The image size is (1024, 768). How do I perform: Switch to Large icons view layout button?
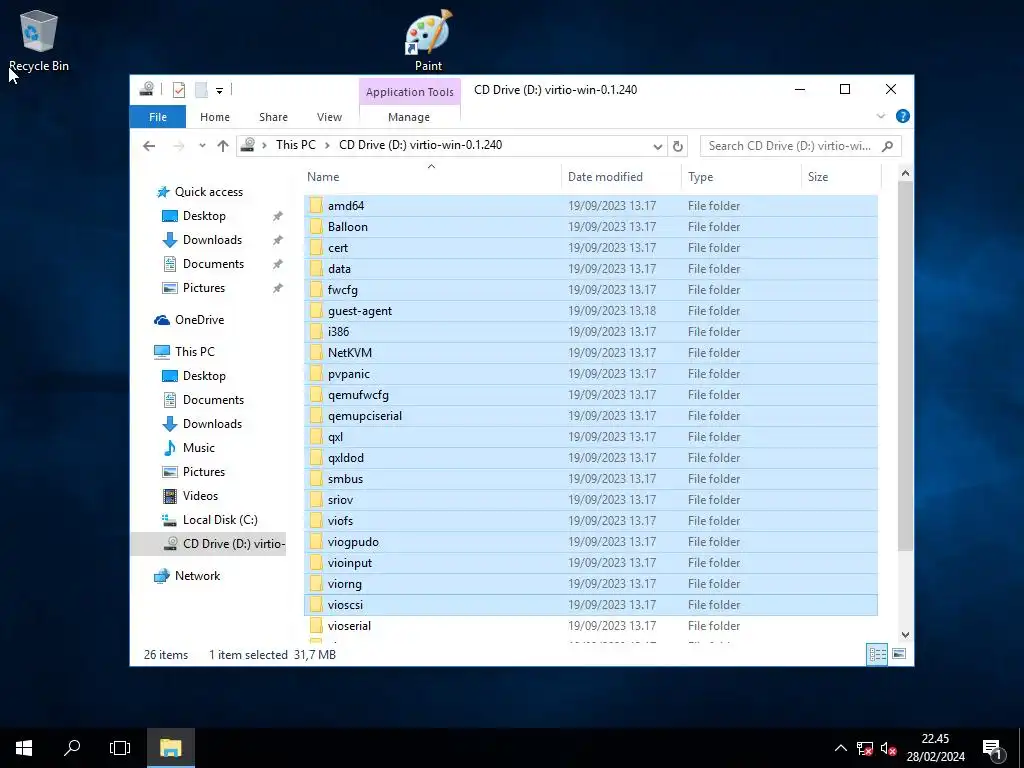pos(899,654)
